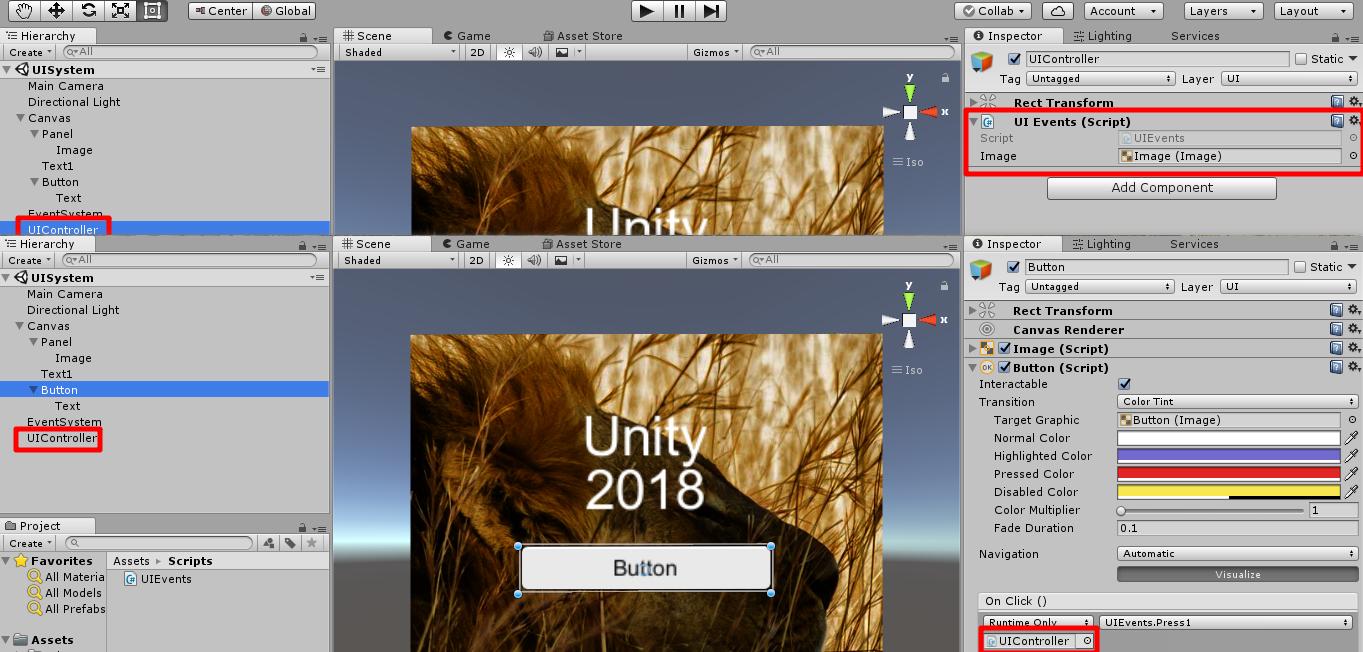The width and height of the screenshot is (1363, 652).
Task: Step one frame forward
Action: coord(711,11)
